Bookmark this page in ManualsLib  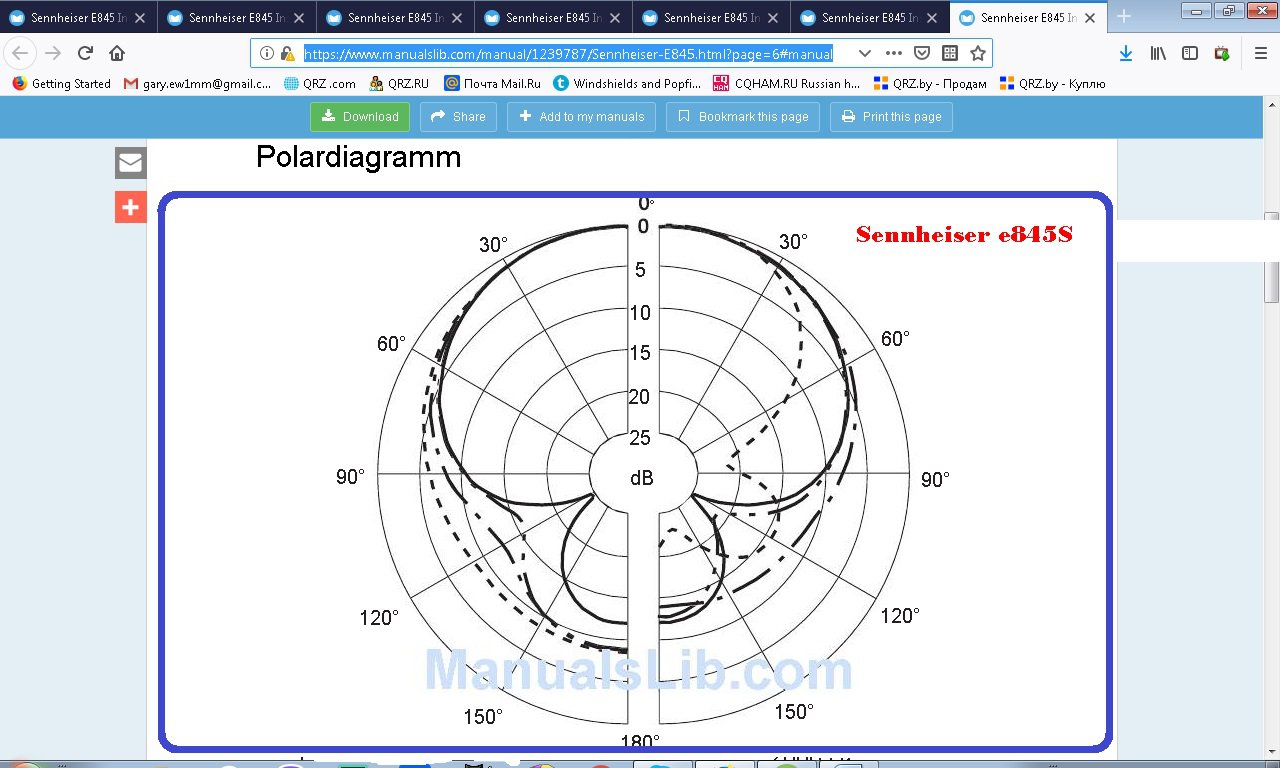click(743, 117)
